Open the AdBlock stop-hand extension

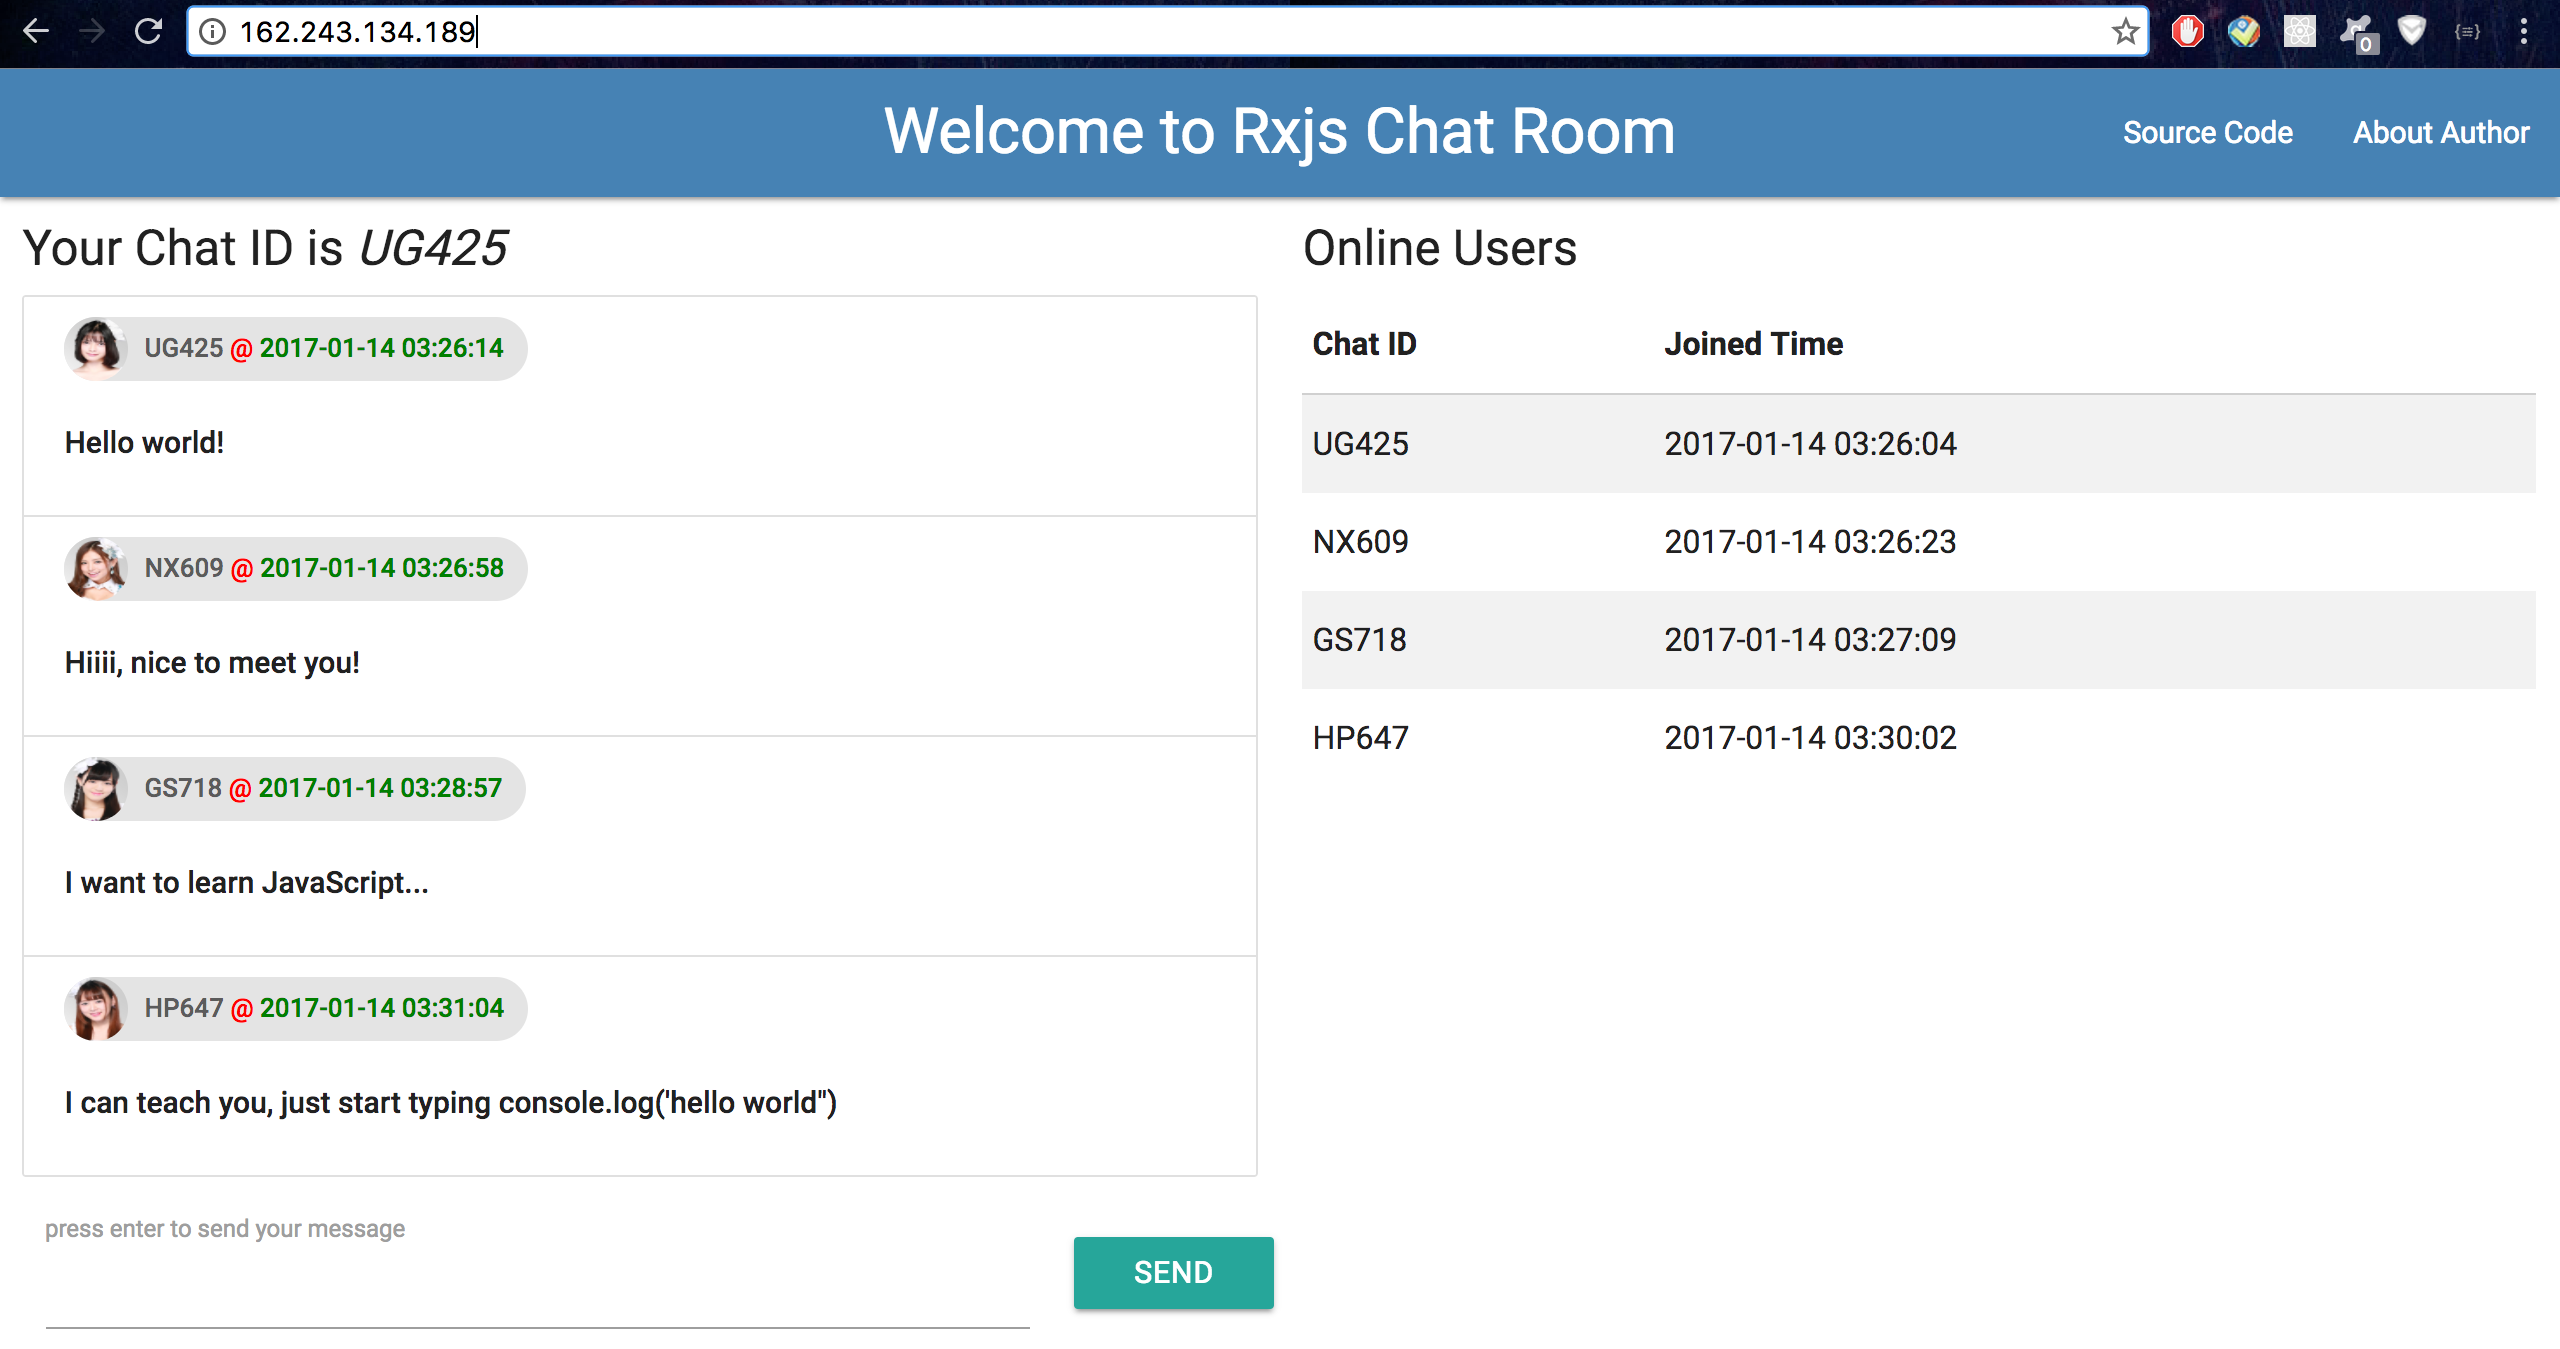pyautogui.click(x=2187, y=32)
